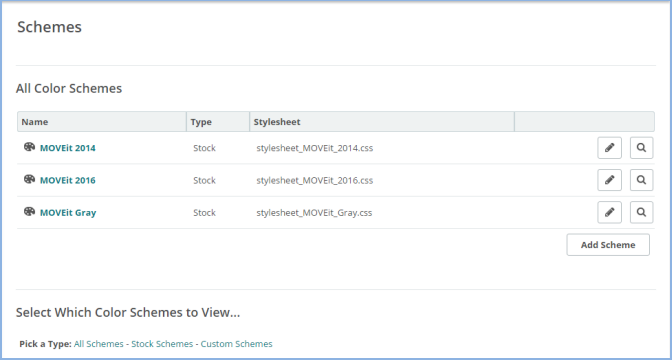
Task: Click the Schemes page heading
Action: [49, 27]
